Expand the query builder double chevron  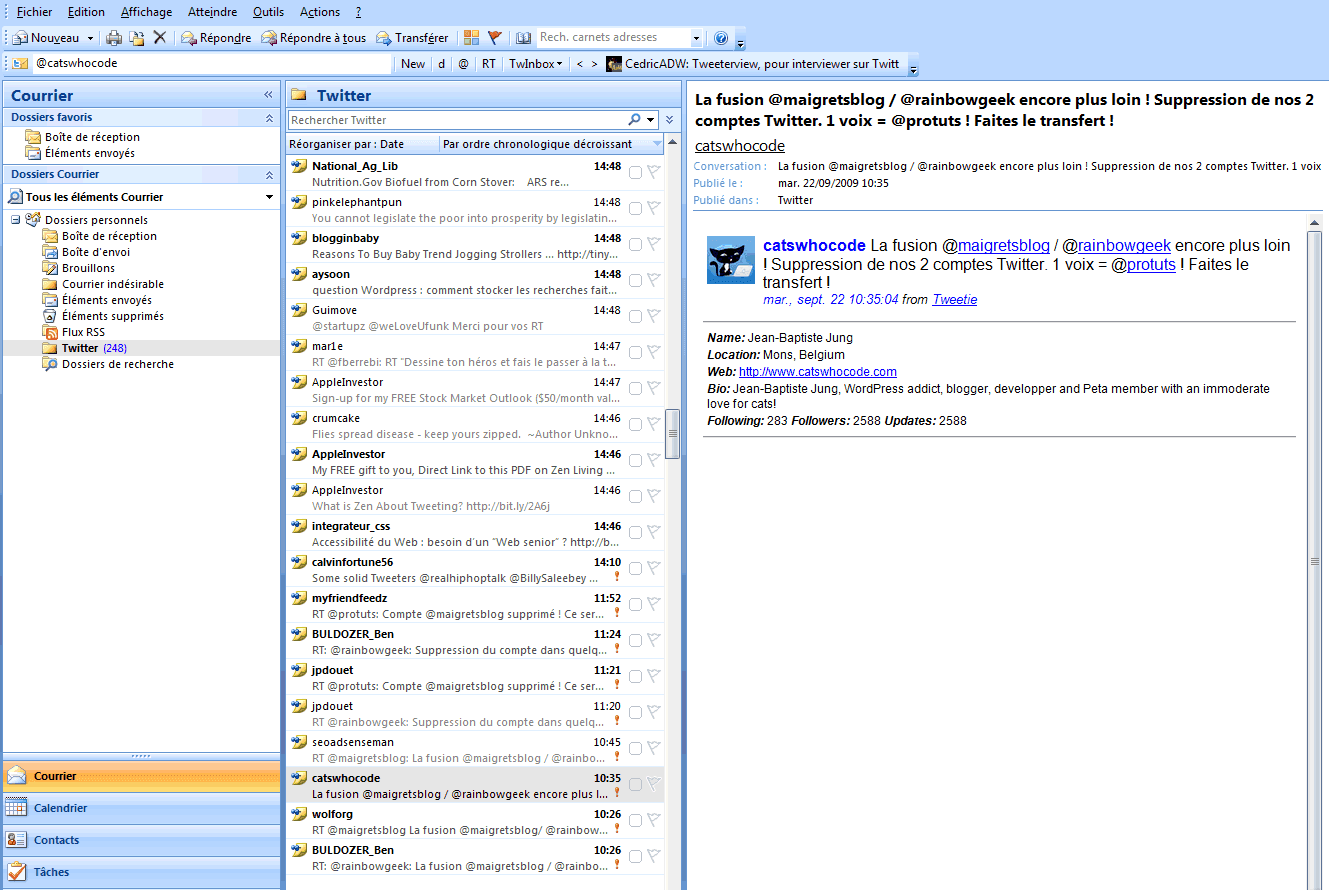[670, 120]
